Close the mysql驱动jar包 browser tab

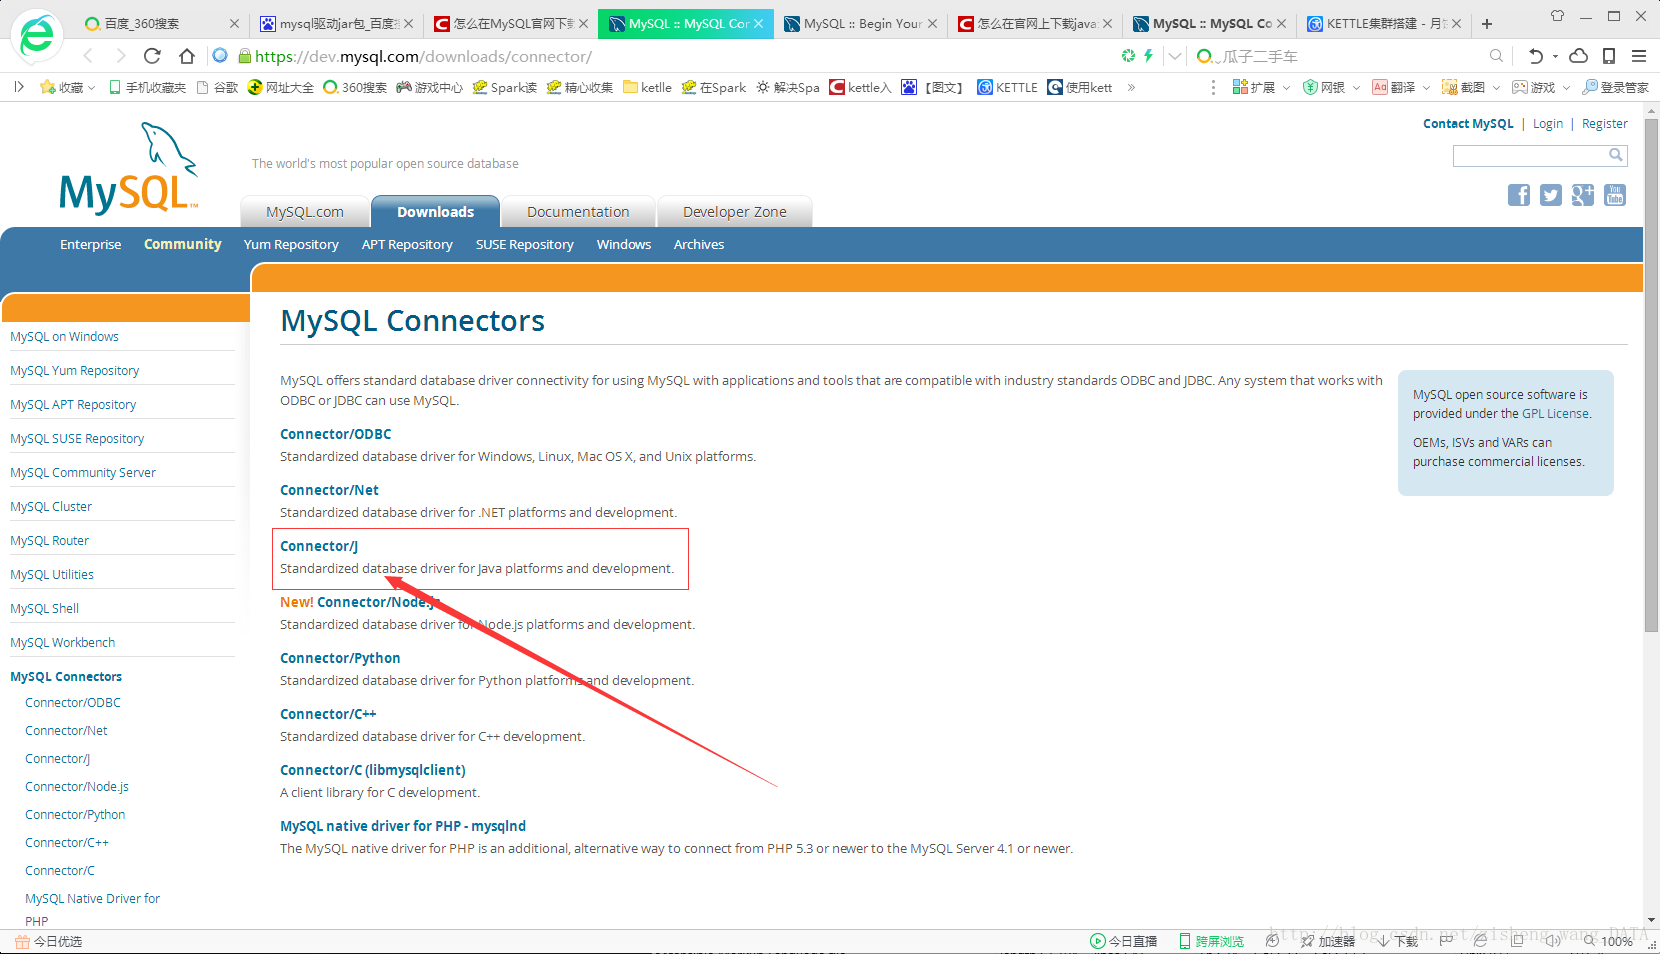[x=410, y=23]
